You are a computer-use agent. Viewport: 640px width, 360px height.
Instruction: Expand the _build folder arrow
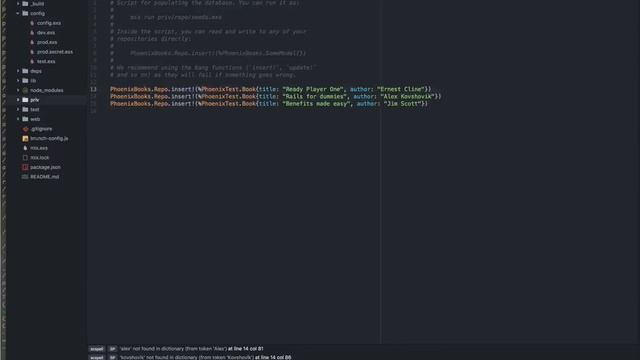[x=18, y=4]
